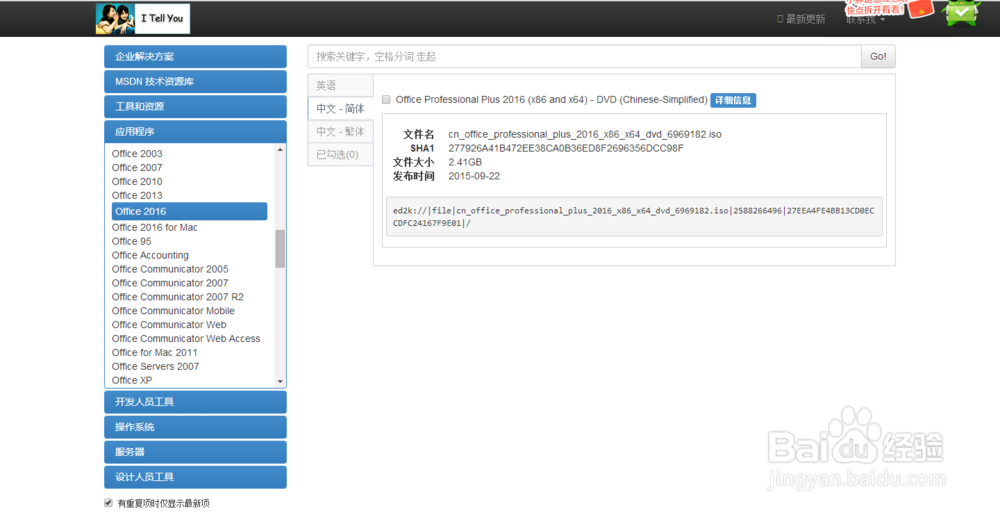Expand the 操作系统 category

(x=195, y=427)
